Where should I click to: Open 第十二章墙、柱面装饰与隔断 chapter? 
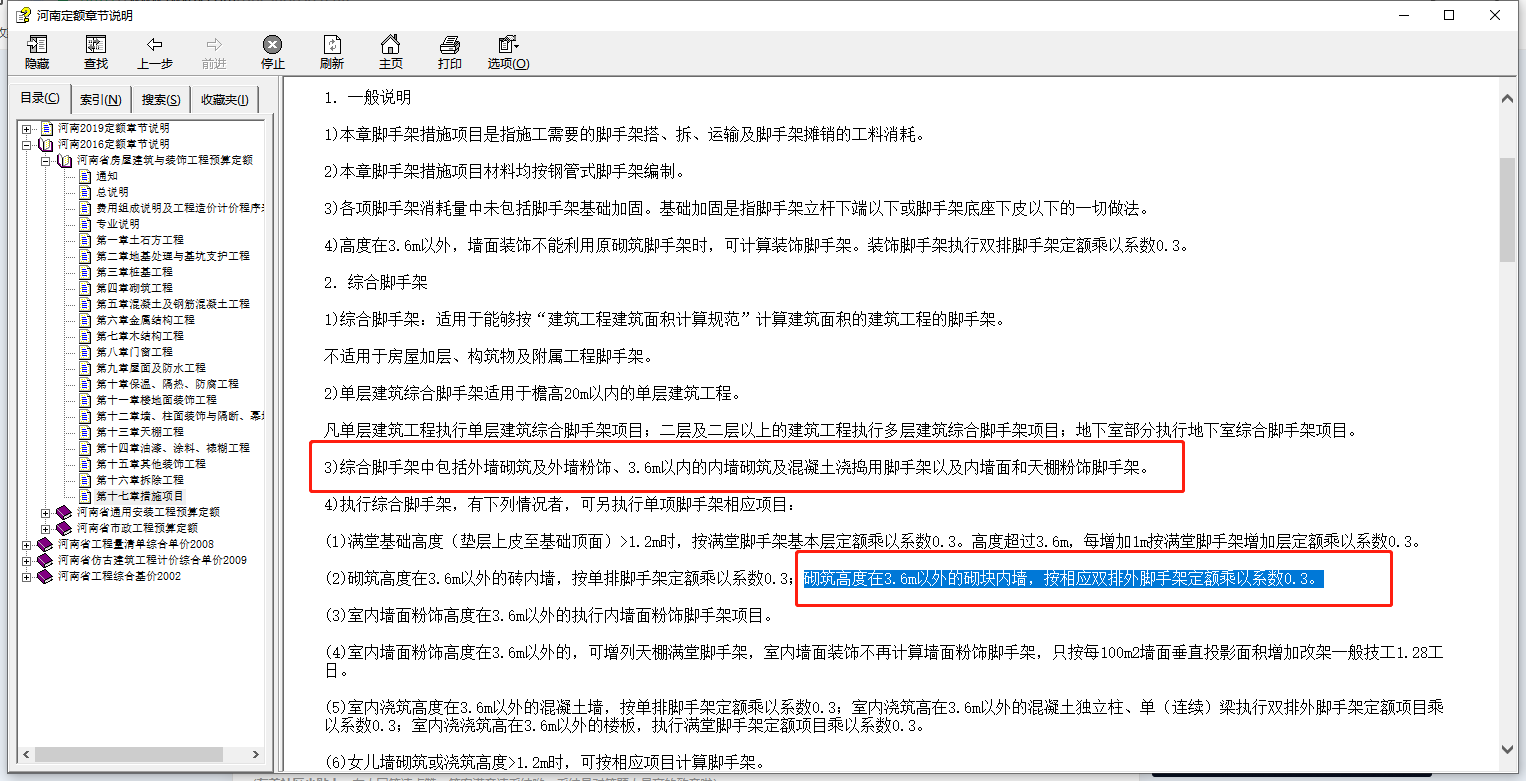(180, 416)
